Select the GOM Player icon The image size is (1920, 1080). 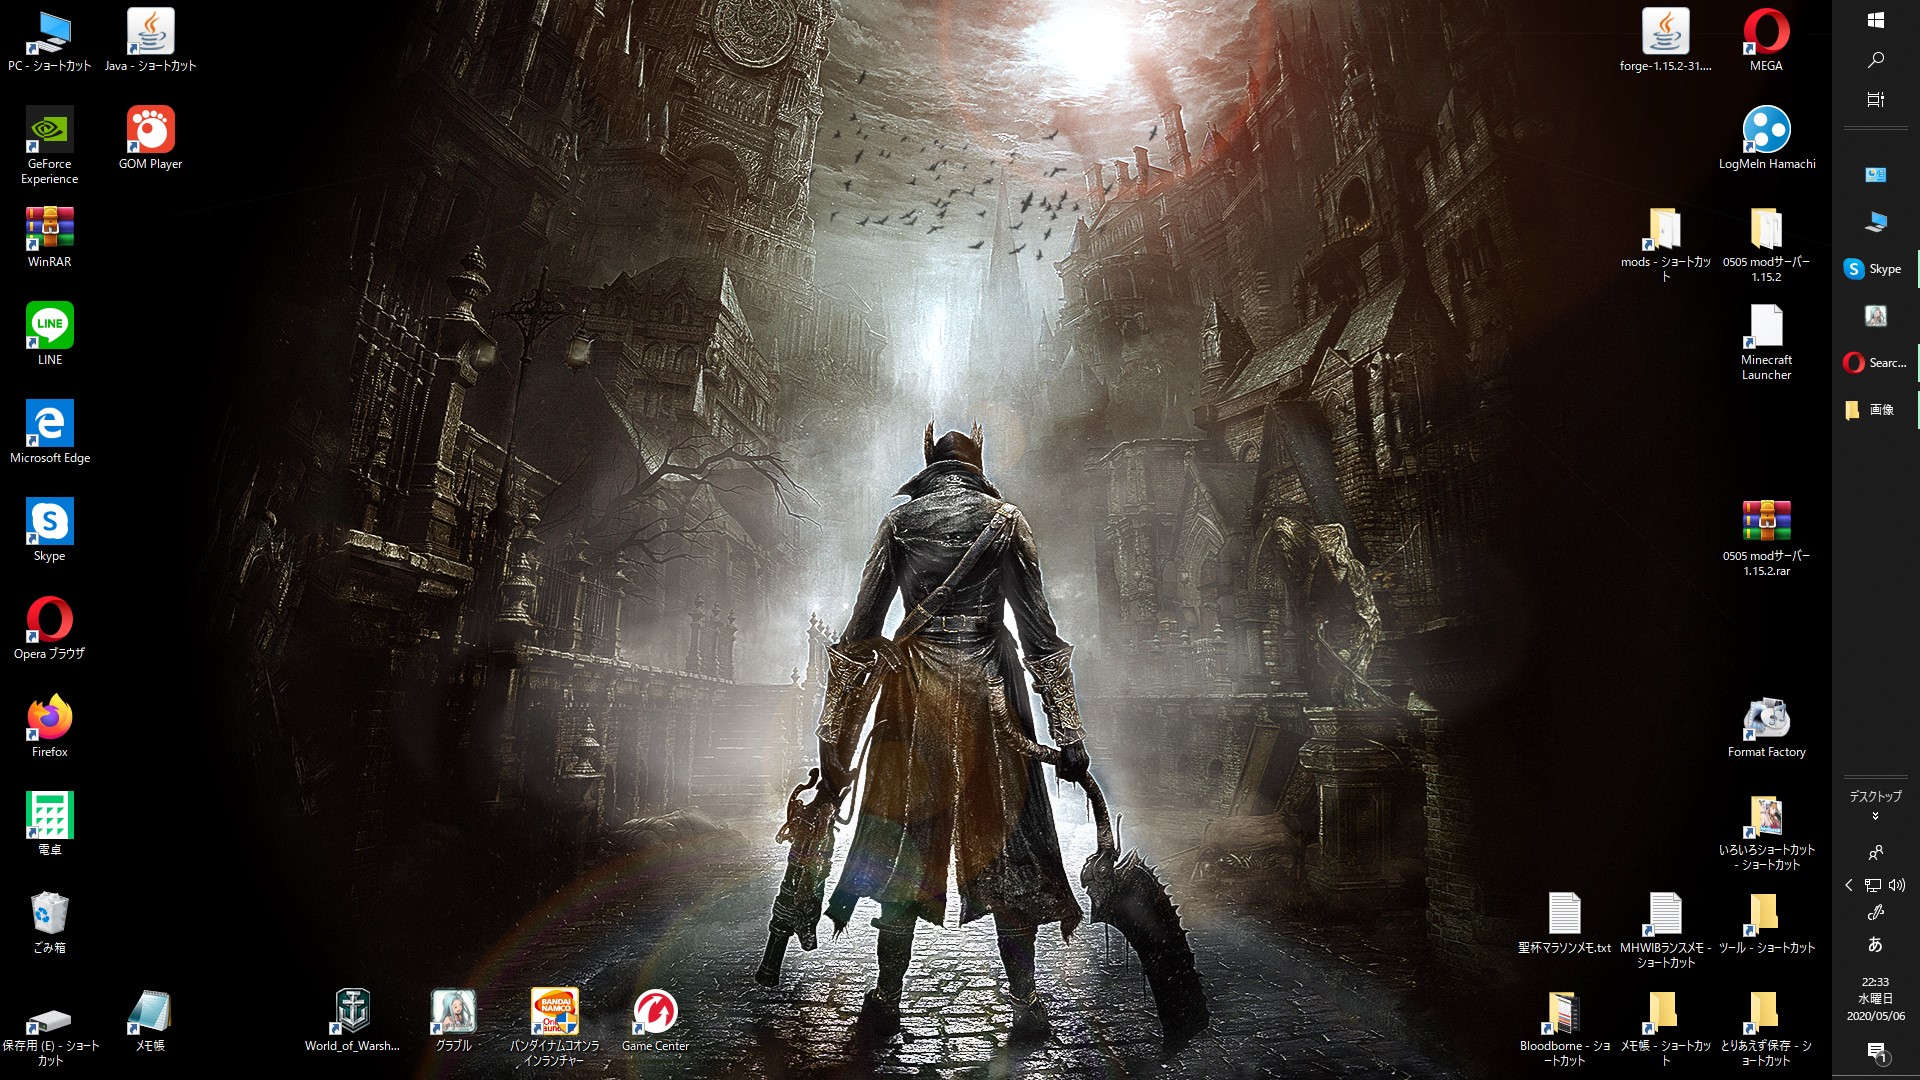click(x=150, y=138)
